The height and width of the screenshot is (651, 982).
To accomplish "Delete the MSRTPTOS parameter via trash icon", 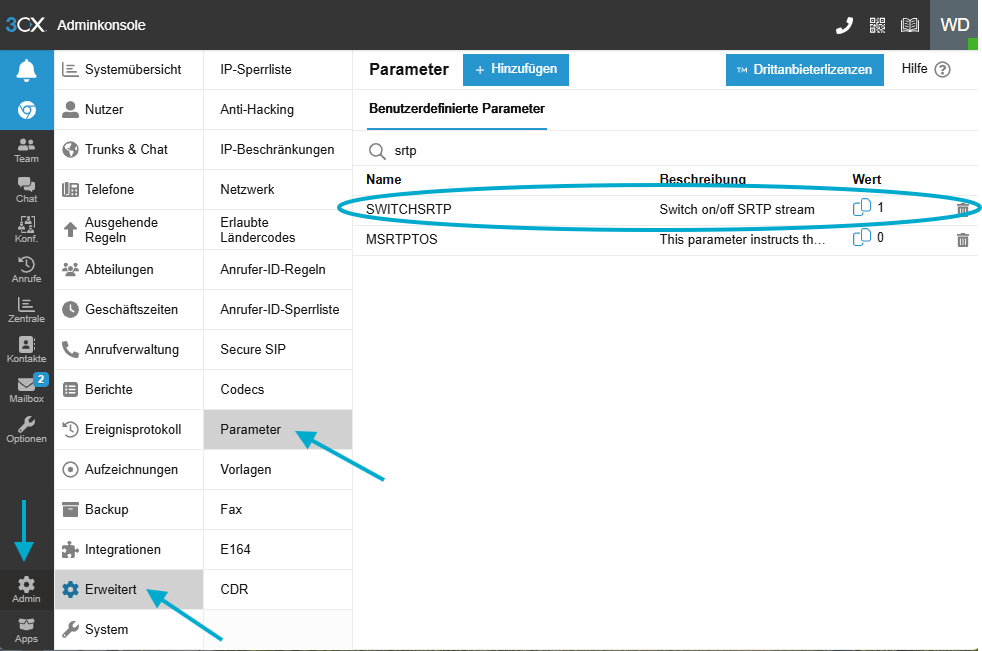I will click(963, 240).
